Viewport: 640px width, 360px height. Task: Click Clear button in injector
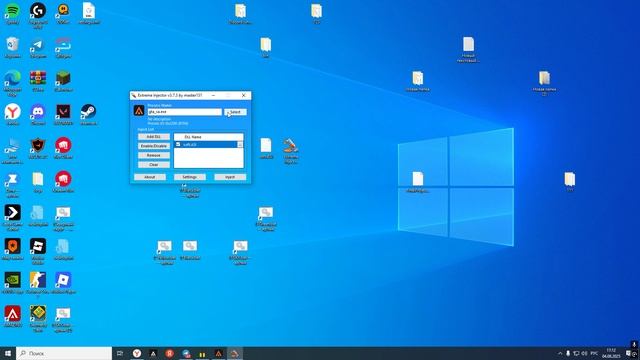coord(153,165)
